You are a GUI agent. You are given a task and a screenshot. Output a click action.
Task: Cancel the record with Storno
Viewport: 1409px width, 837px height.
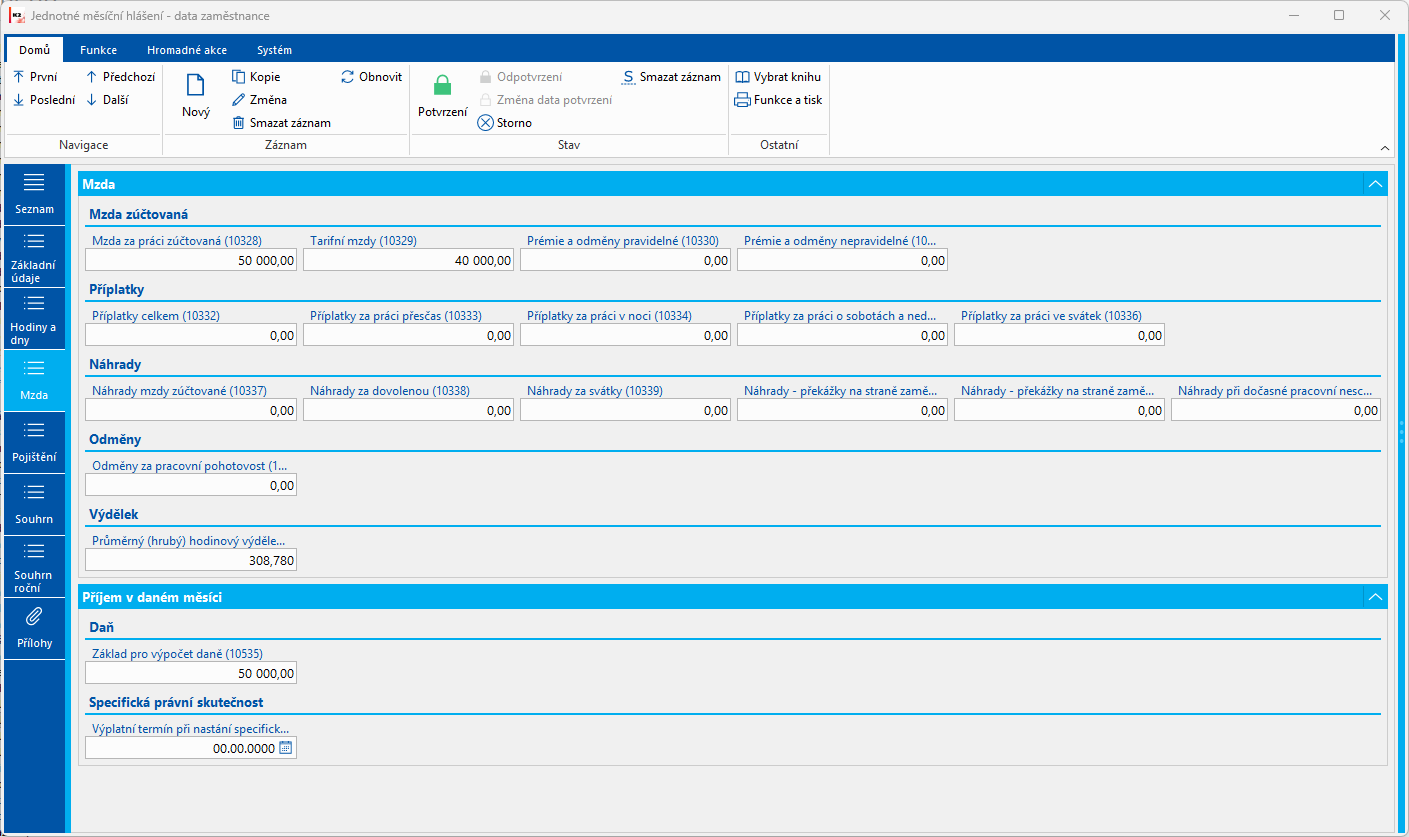[x=505, y=122]
